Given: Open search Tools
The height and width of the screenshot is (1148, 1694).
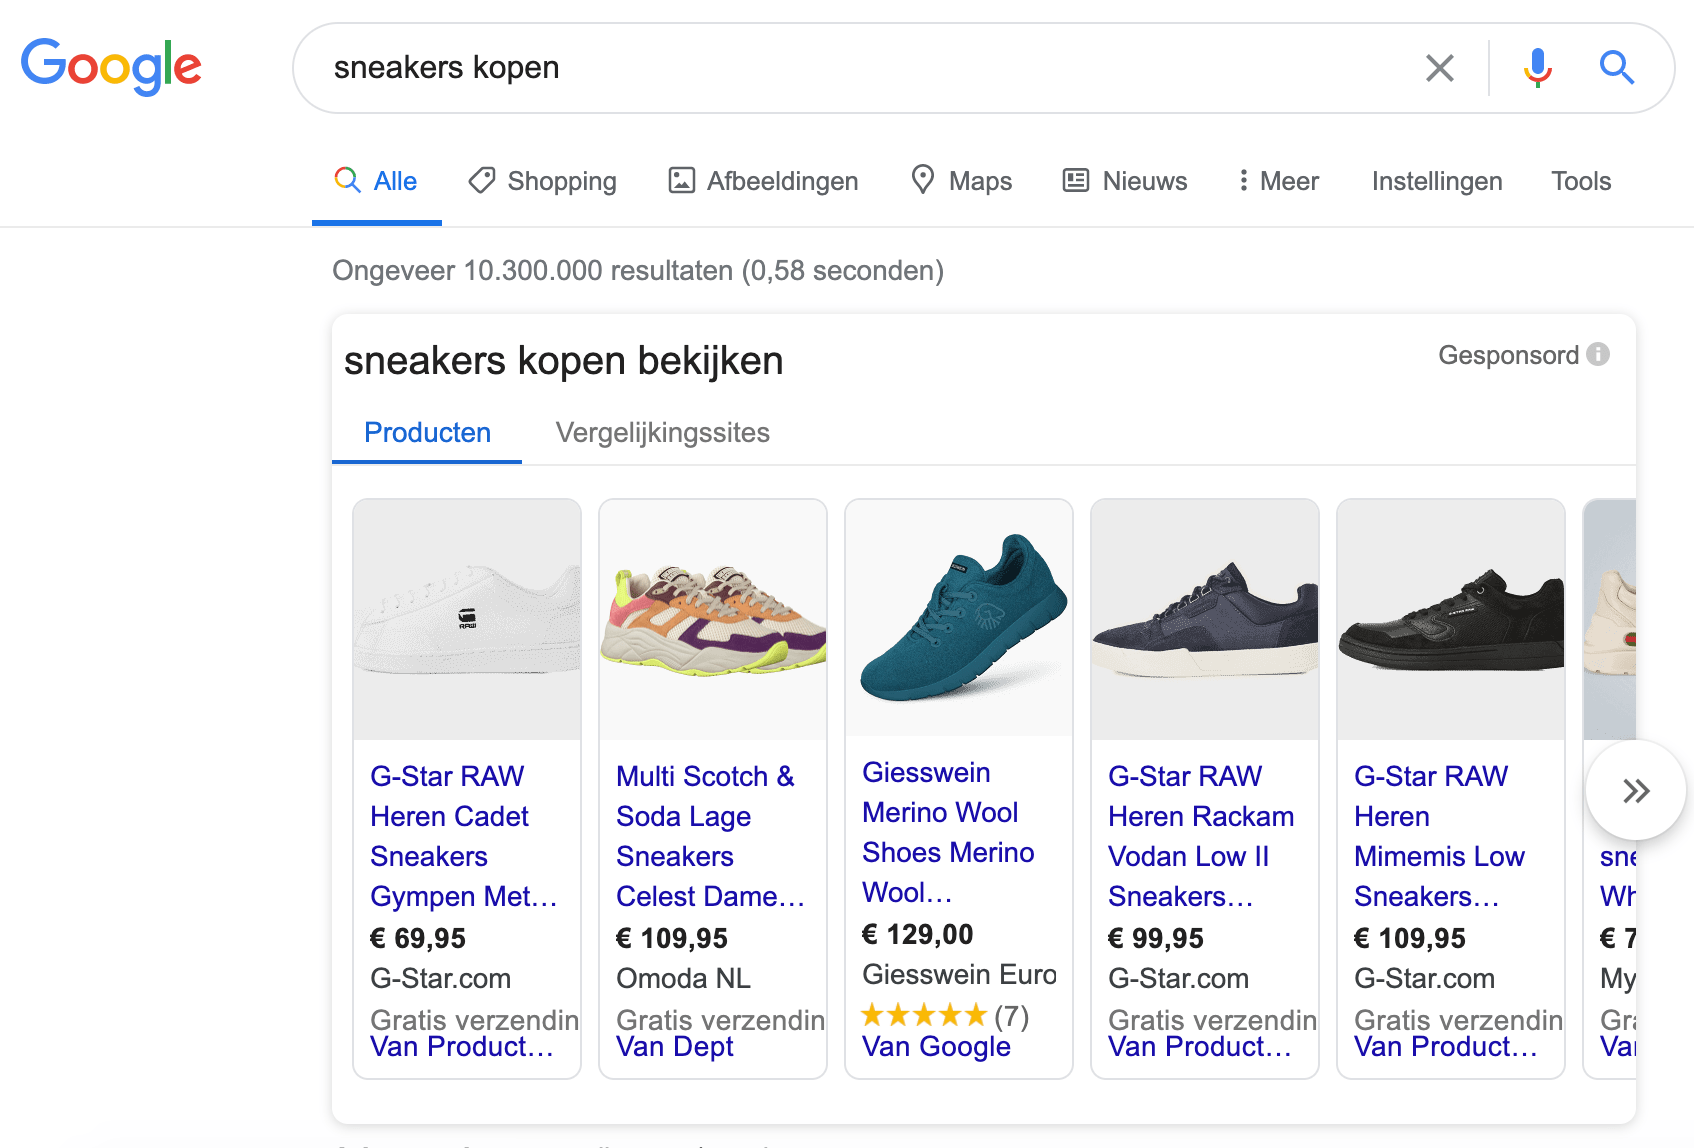Looking at the screenshot, I should point(1581,181).
